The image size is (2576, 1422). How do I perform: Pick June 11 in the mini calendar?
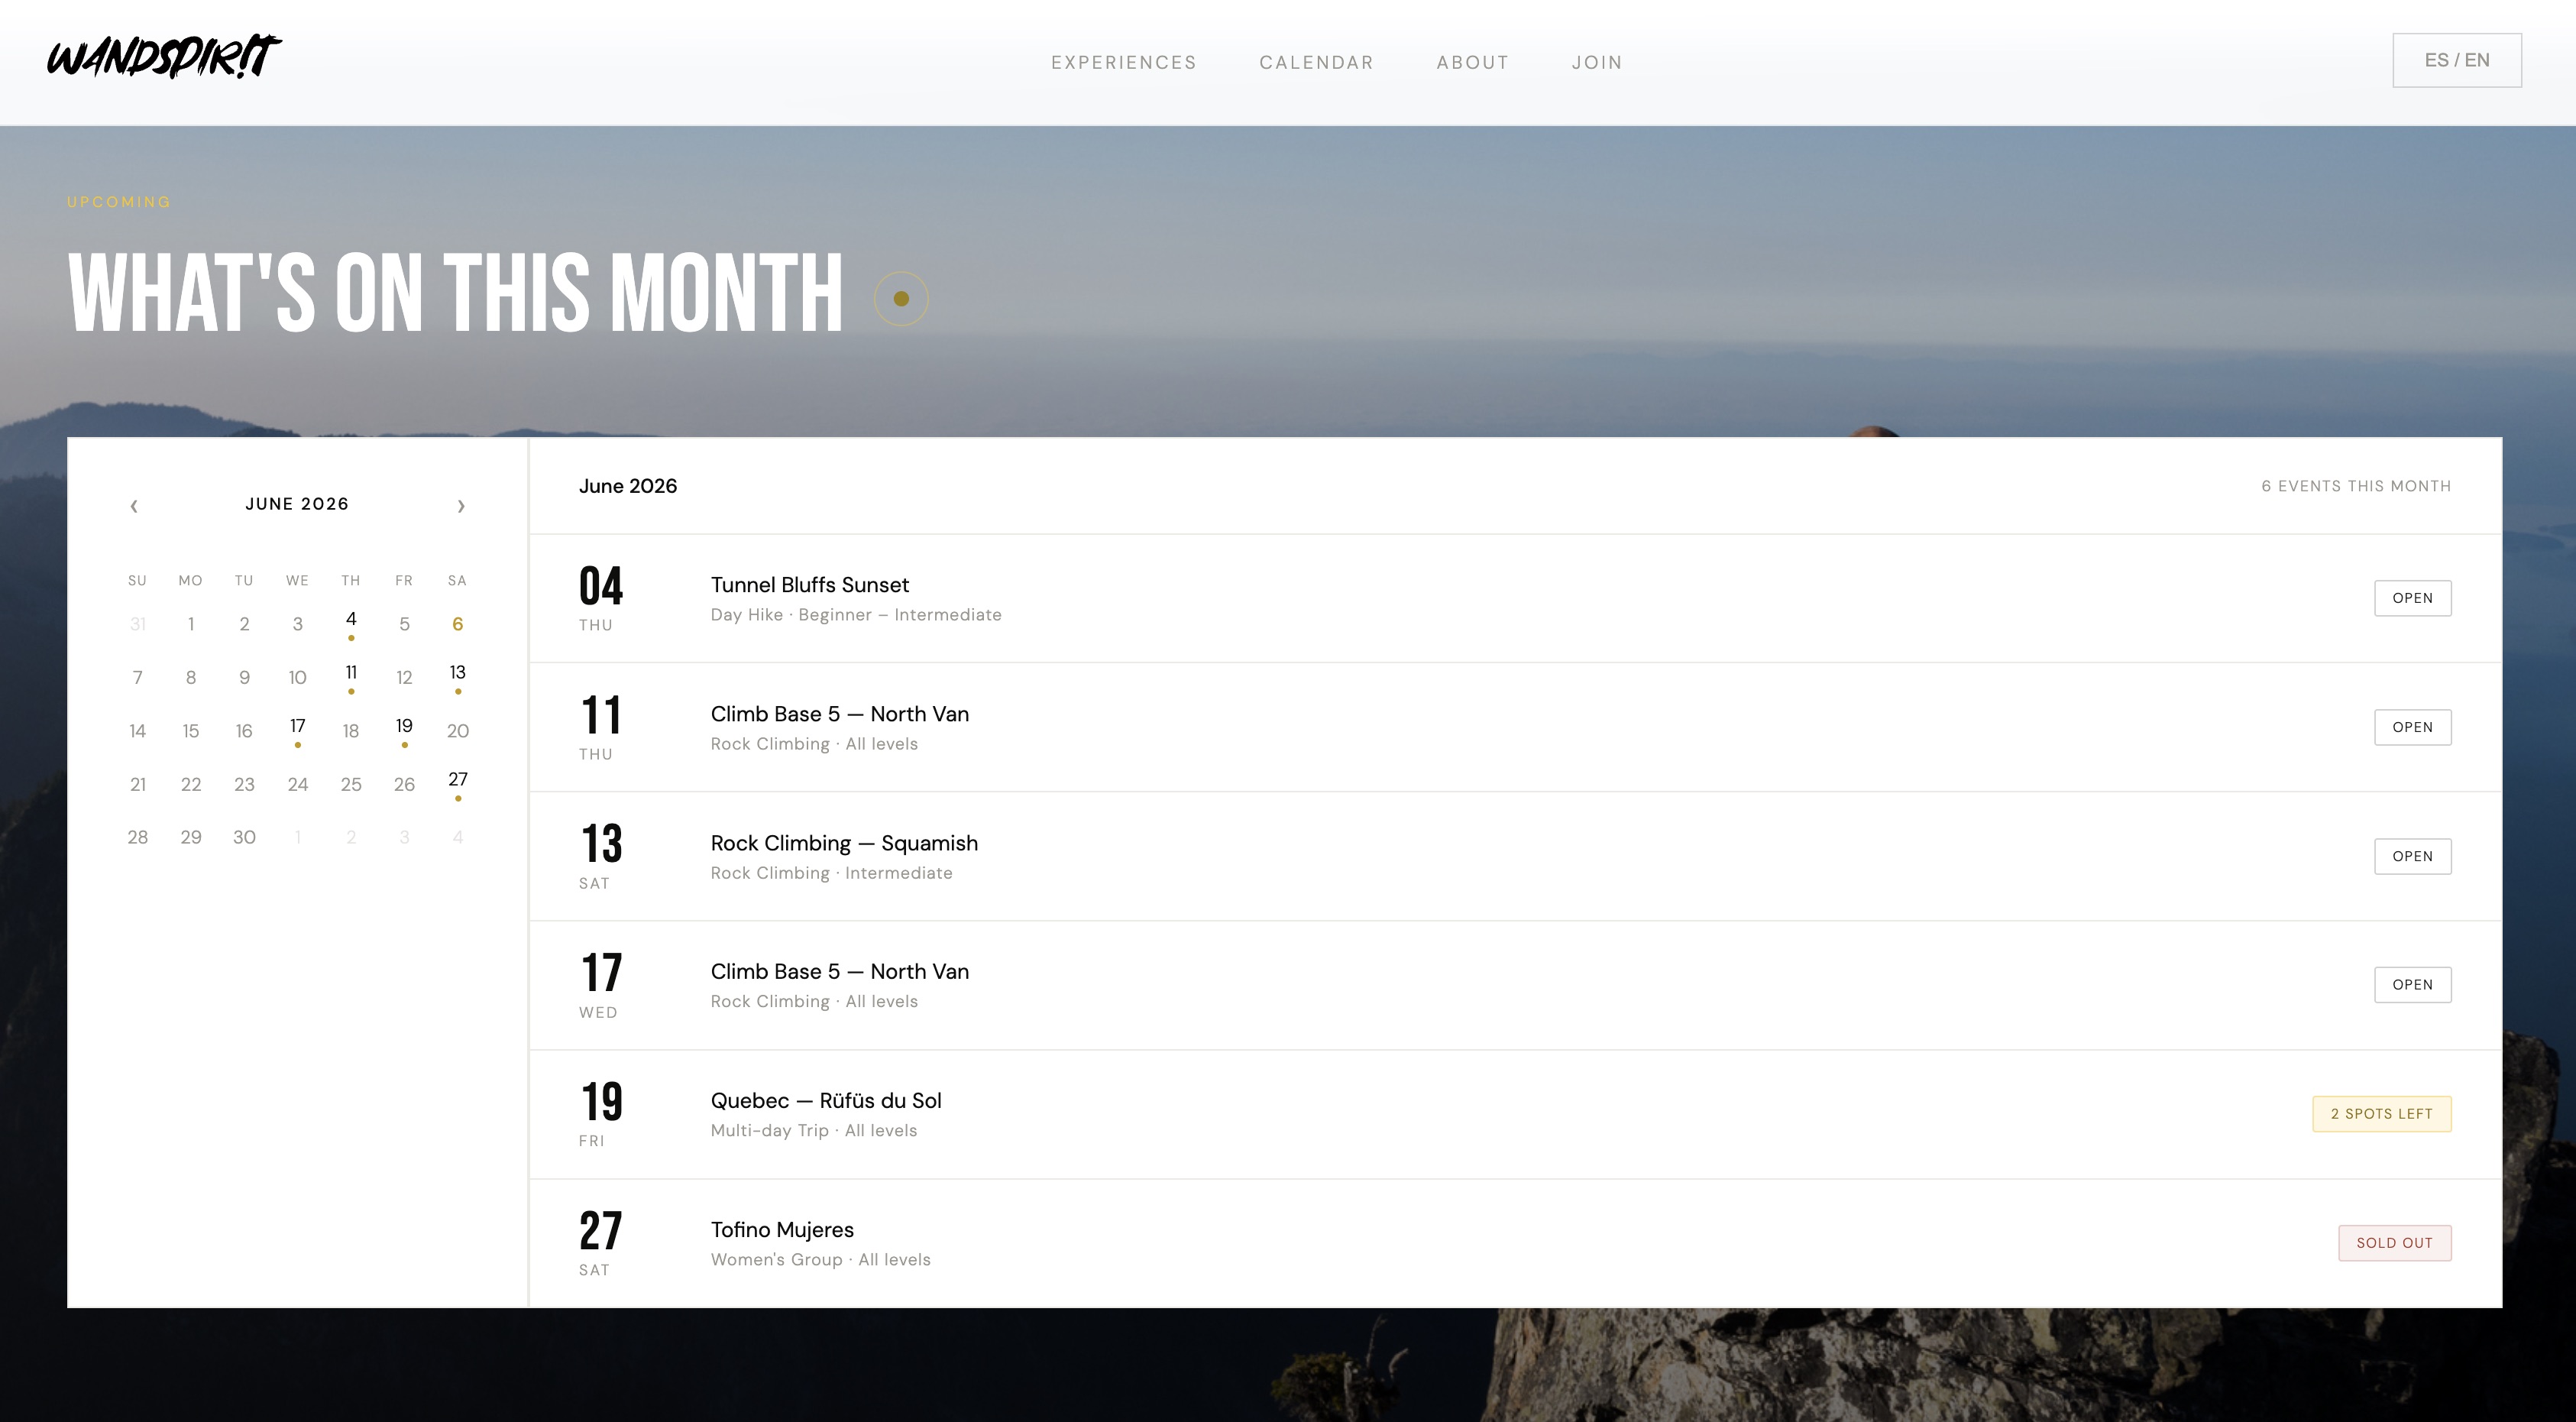point(351,677)
